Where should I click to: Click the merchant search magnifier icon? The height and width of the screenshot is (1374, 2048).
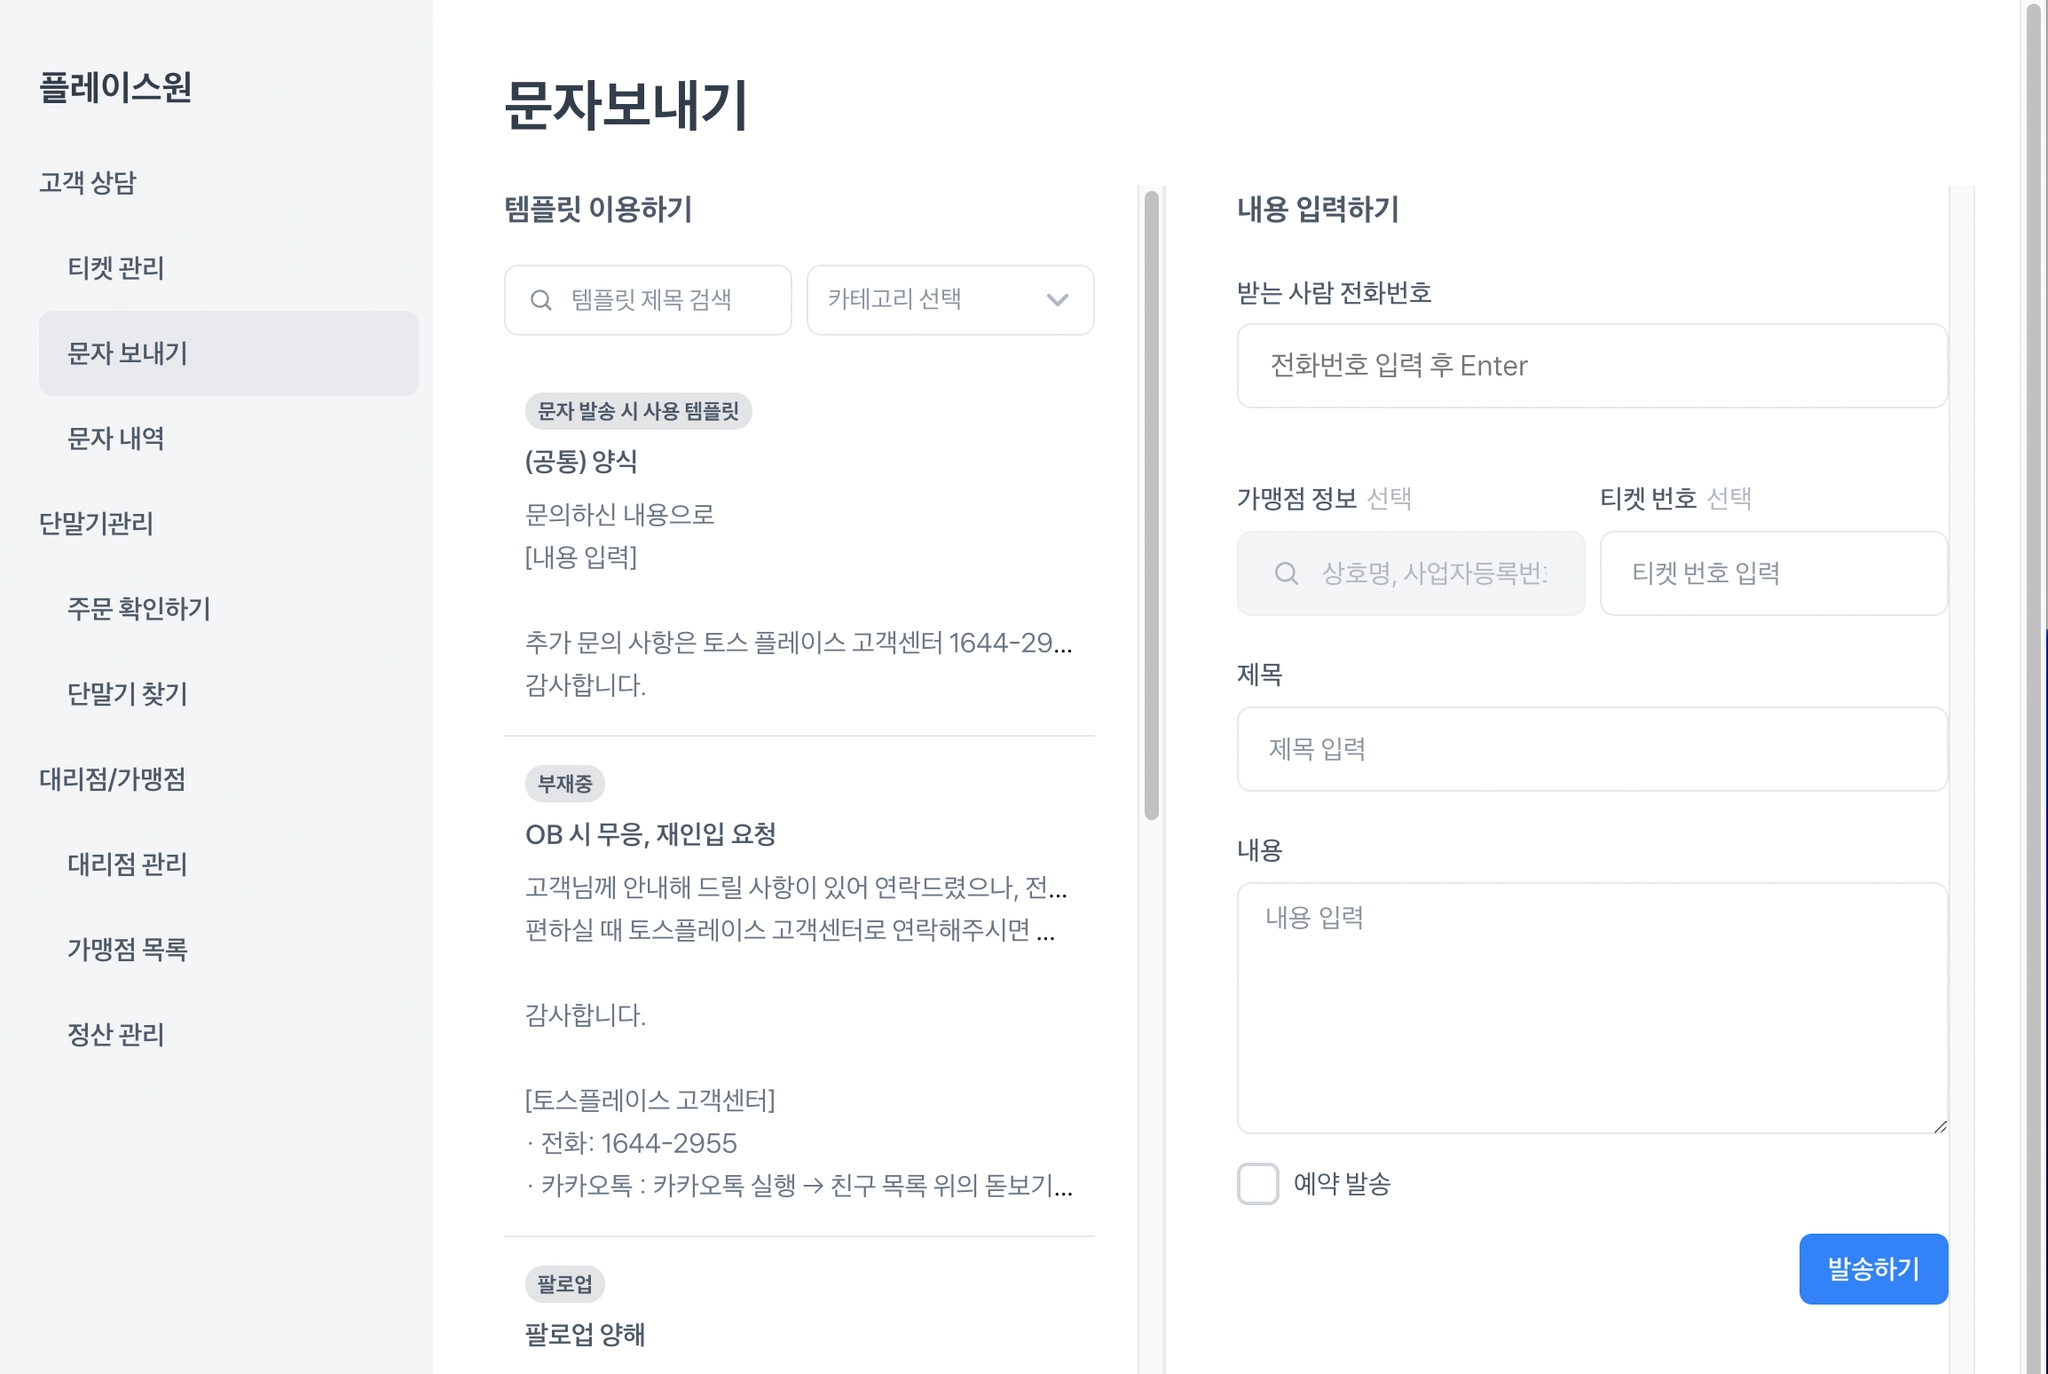(1286, 573)
